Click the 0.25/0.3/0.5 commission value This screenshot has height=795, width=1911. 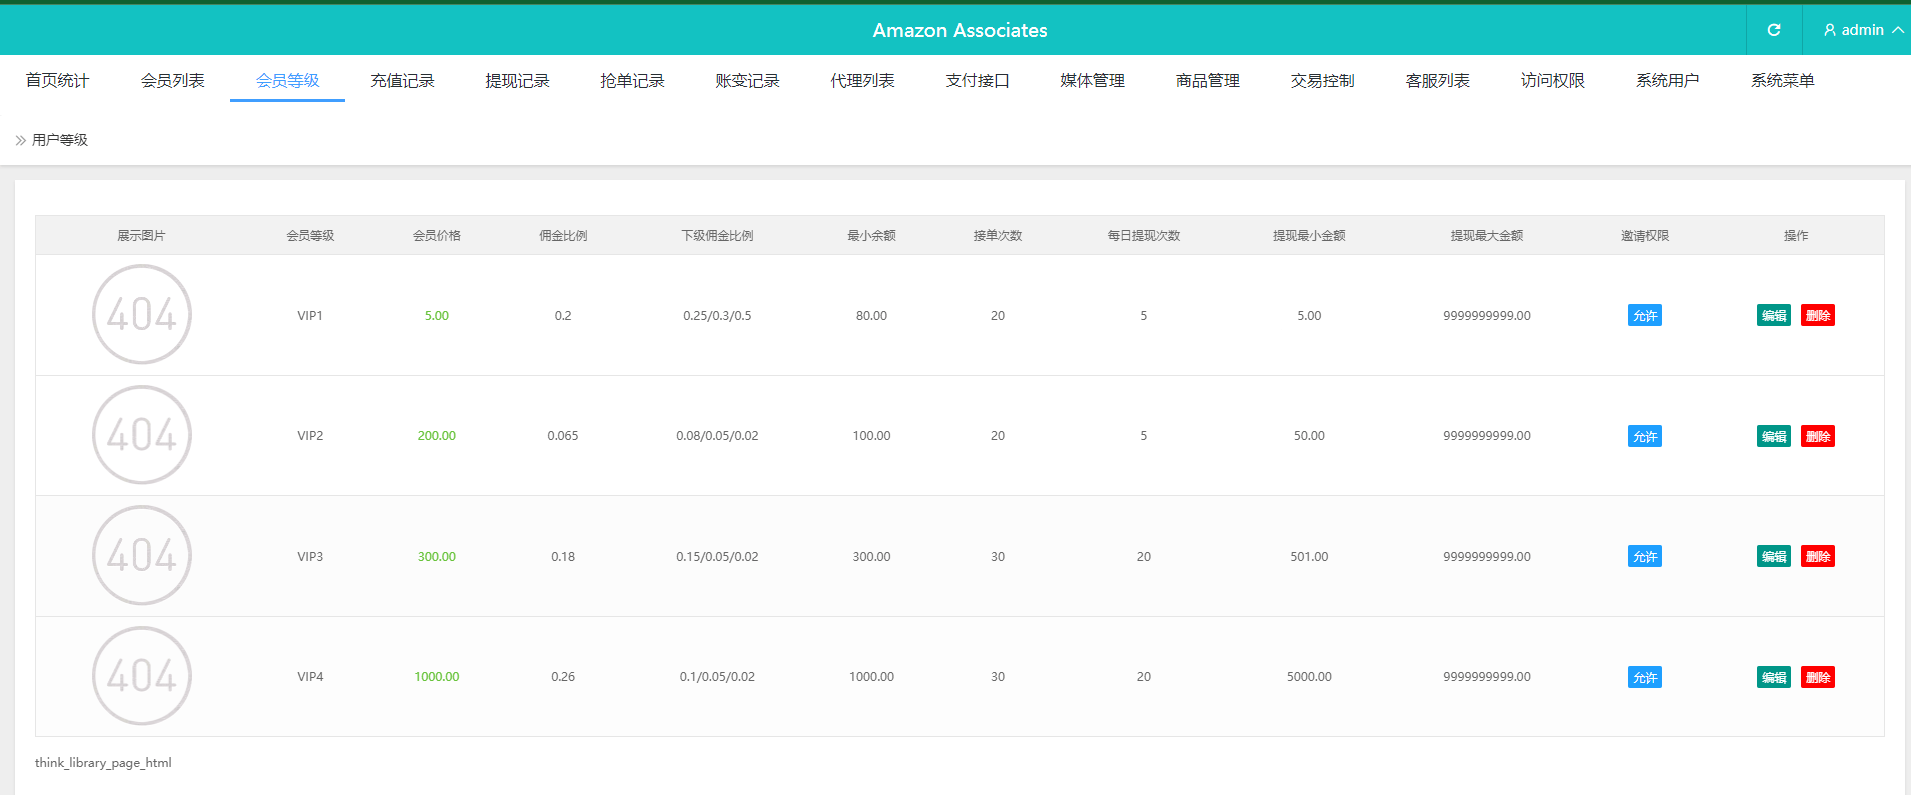[x=717, y=315]
